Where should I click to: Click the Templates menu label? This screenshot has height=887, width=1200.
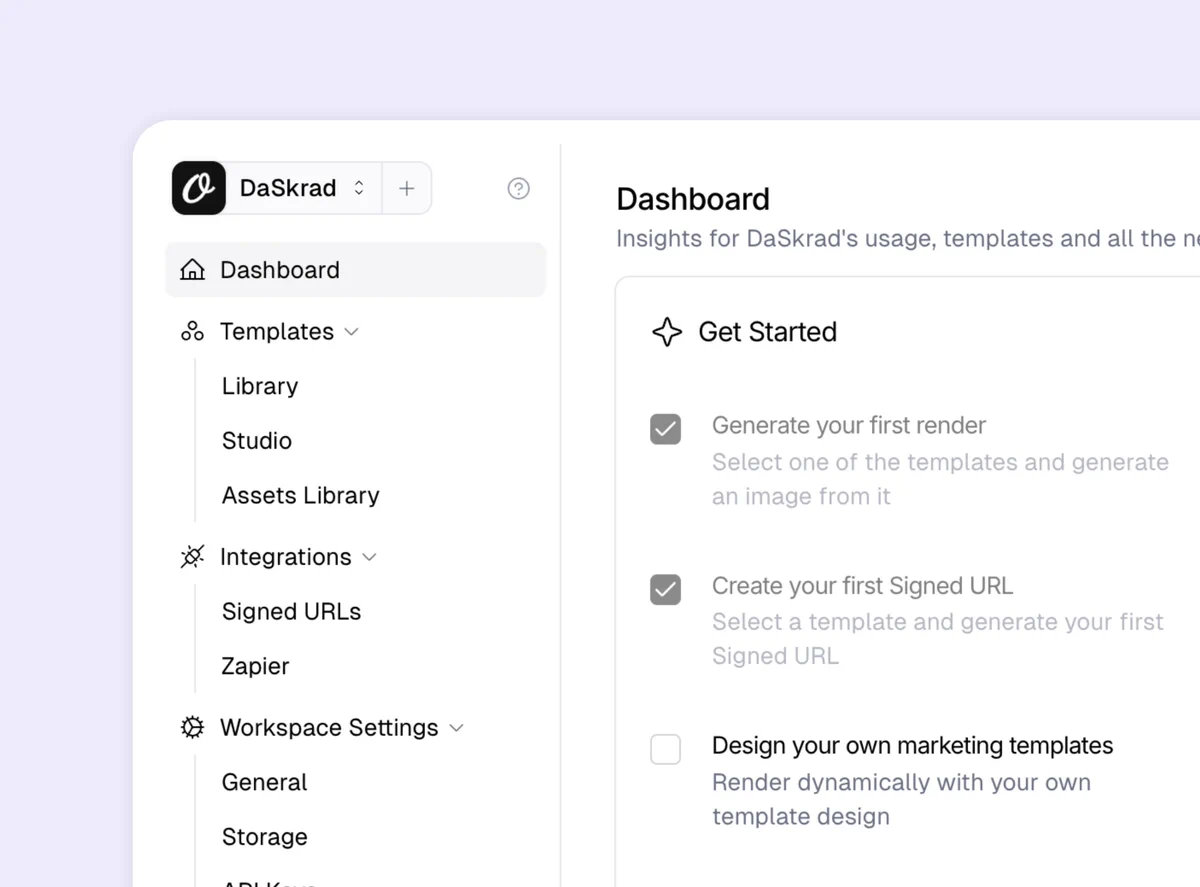point(277,332)
